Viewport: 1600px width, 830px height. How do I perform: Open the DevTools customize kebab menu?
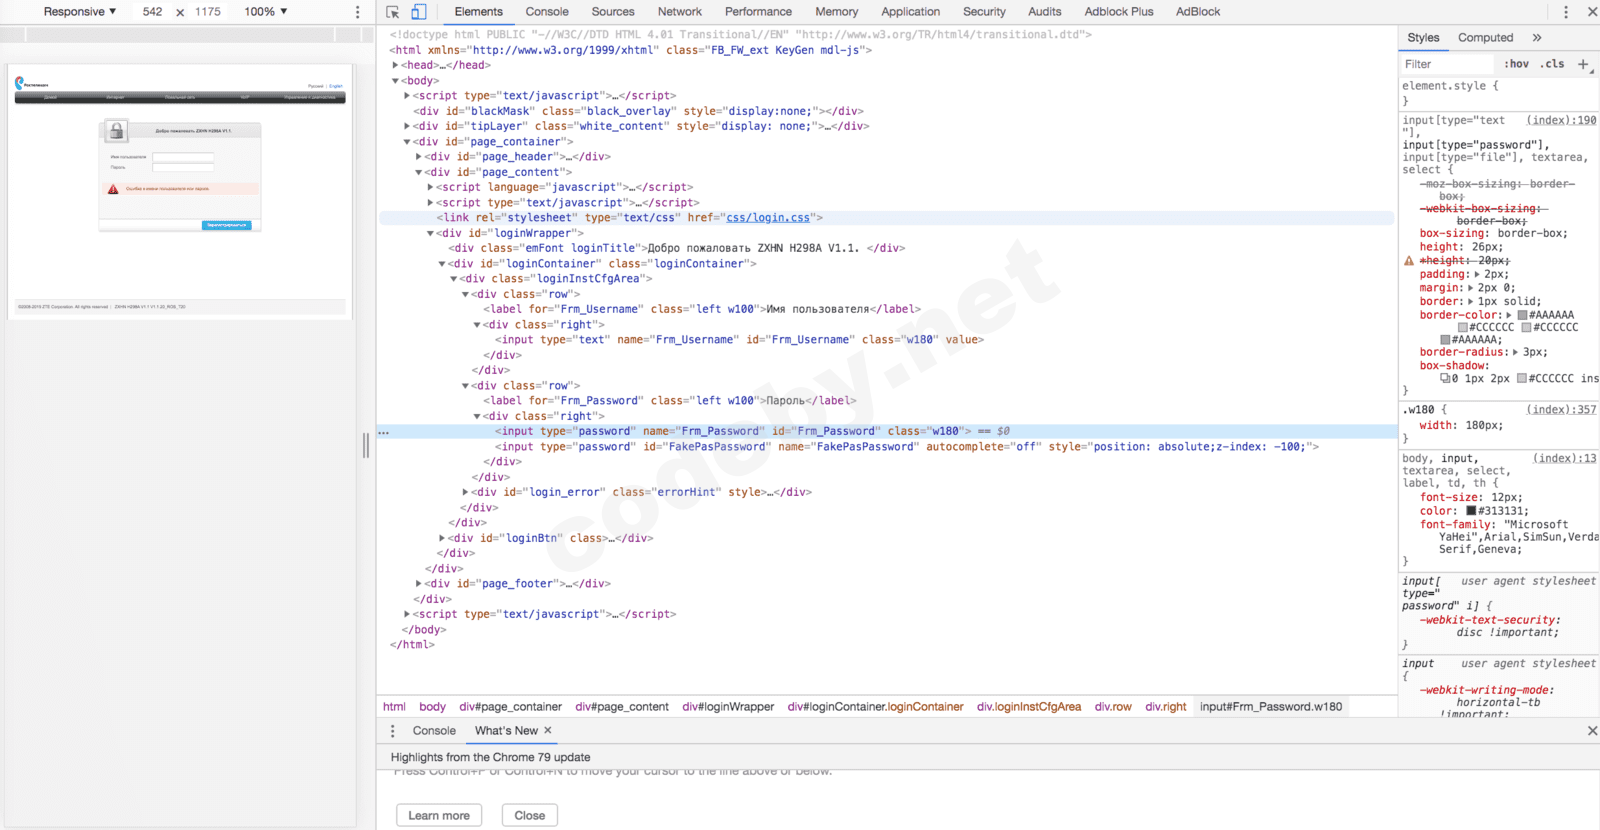pos(1566,12)
